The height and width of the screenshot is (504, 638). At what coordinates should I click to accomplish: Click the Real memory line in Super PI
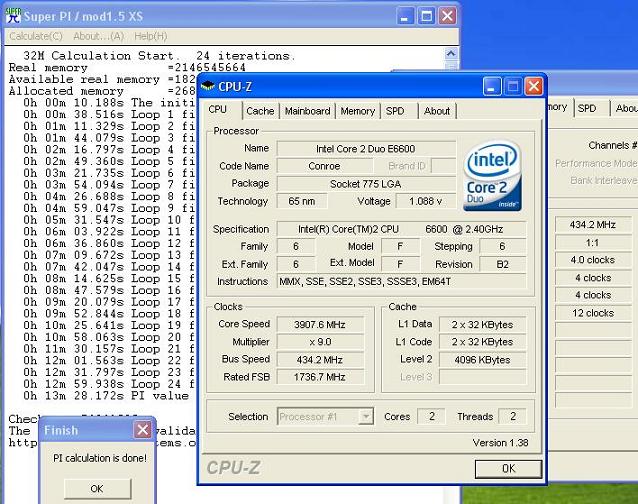(127, 68)
